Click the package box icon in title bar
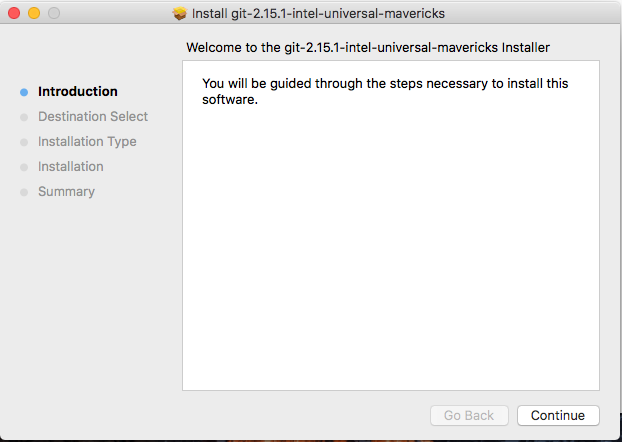Screen dimensions: 622x442 point(180,13)
